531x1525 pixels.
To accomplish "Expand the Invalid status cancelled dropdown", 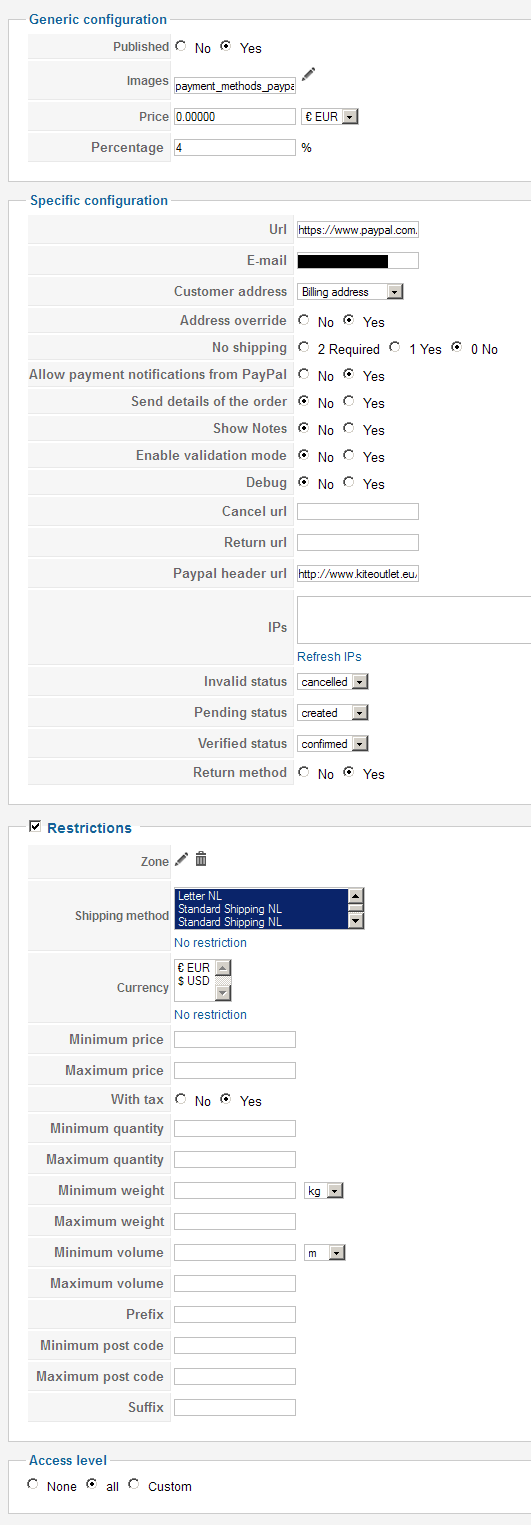I will [x=333, y=681].
